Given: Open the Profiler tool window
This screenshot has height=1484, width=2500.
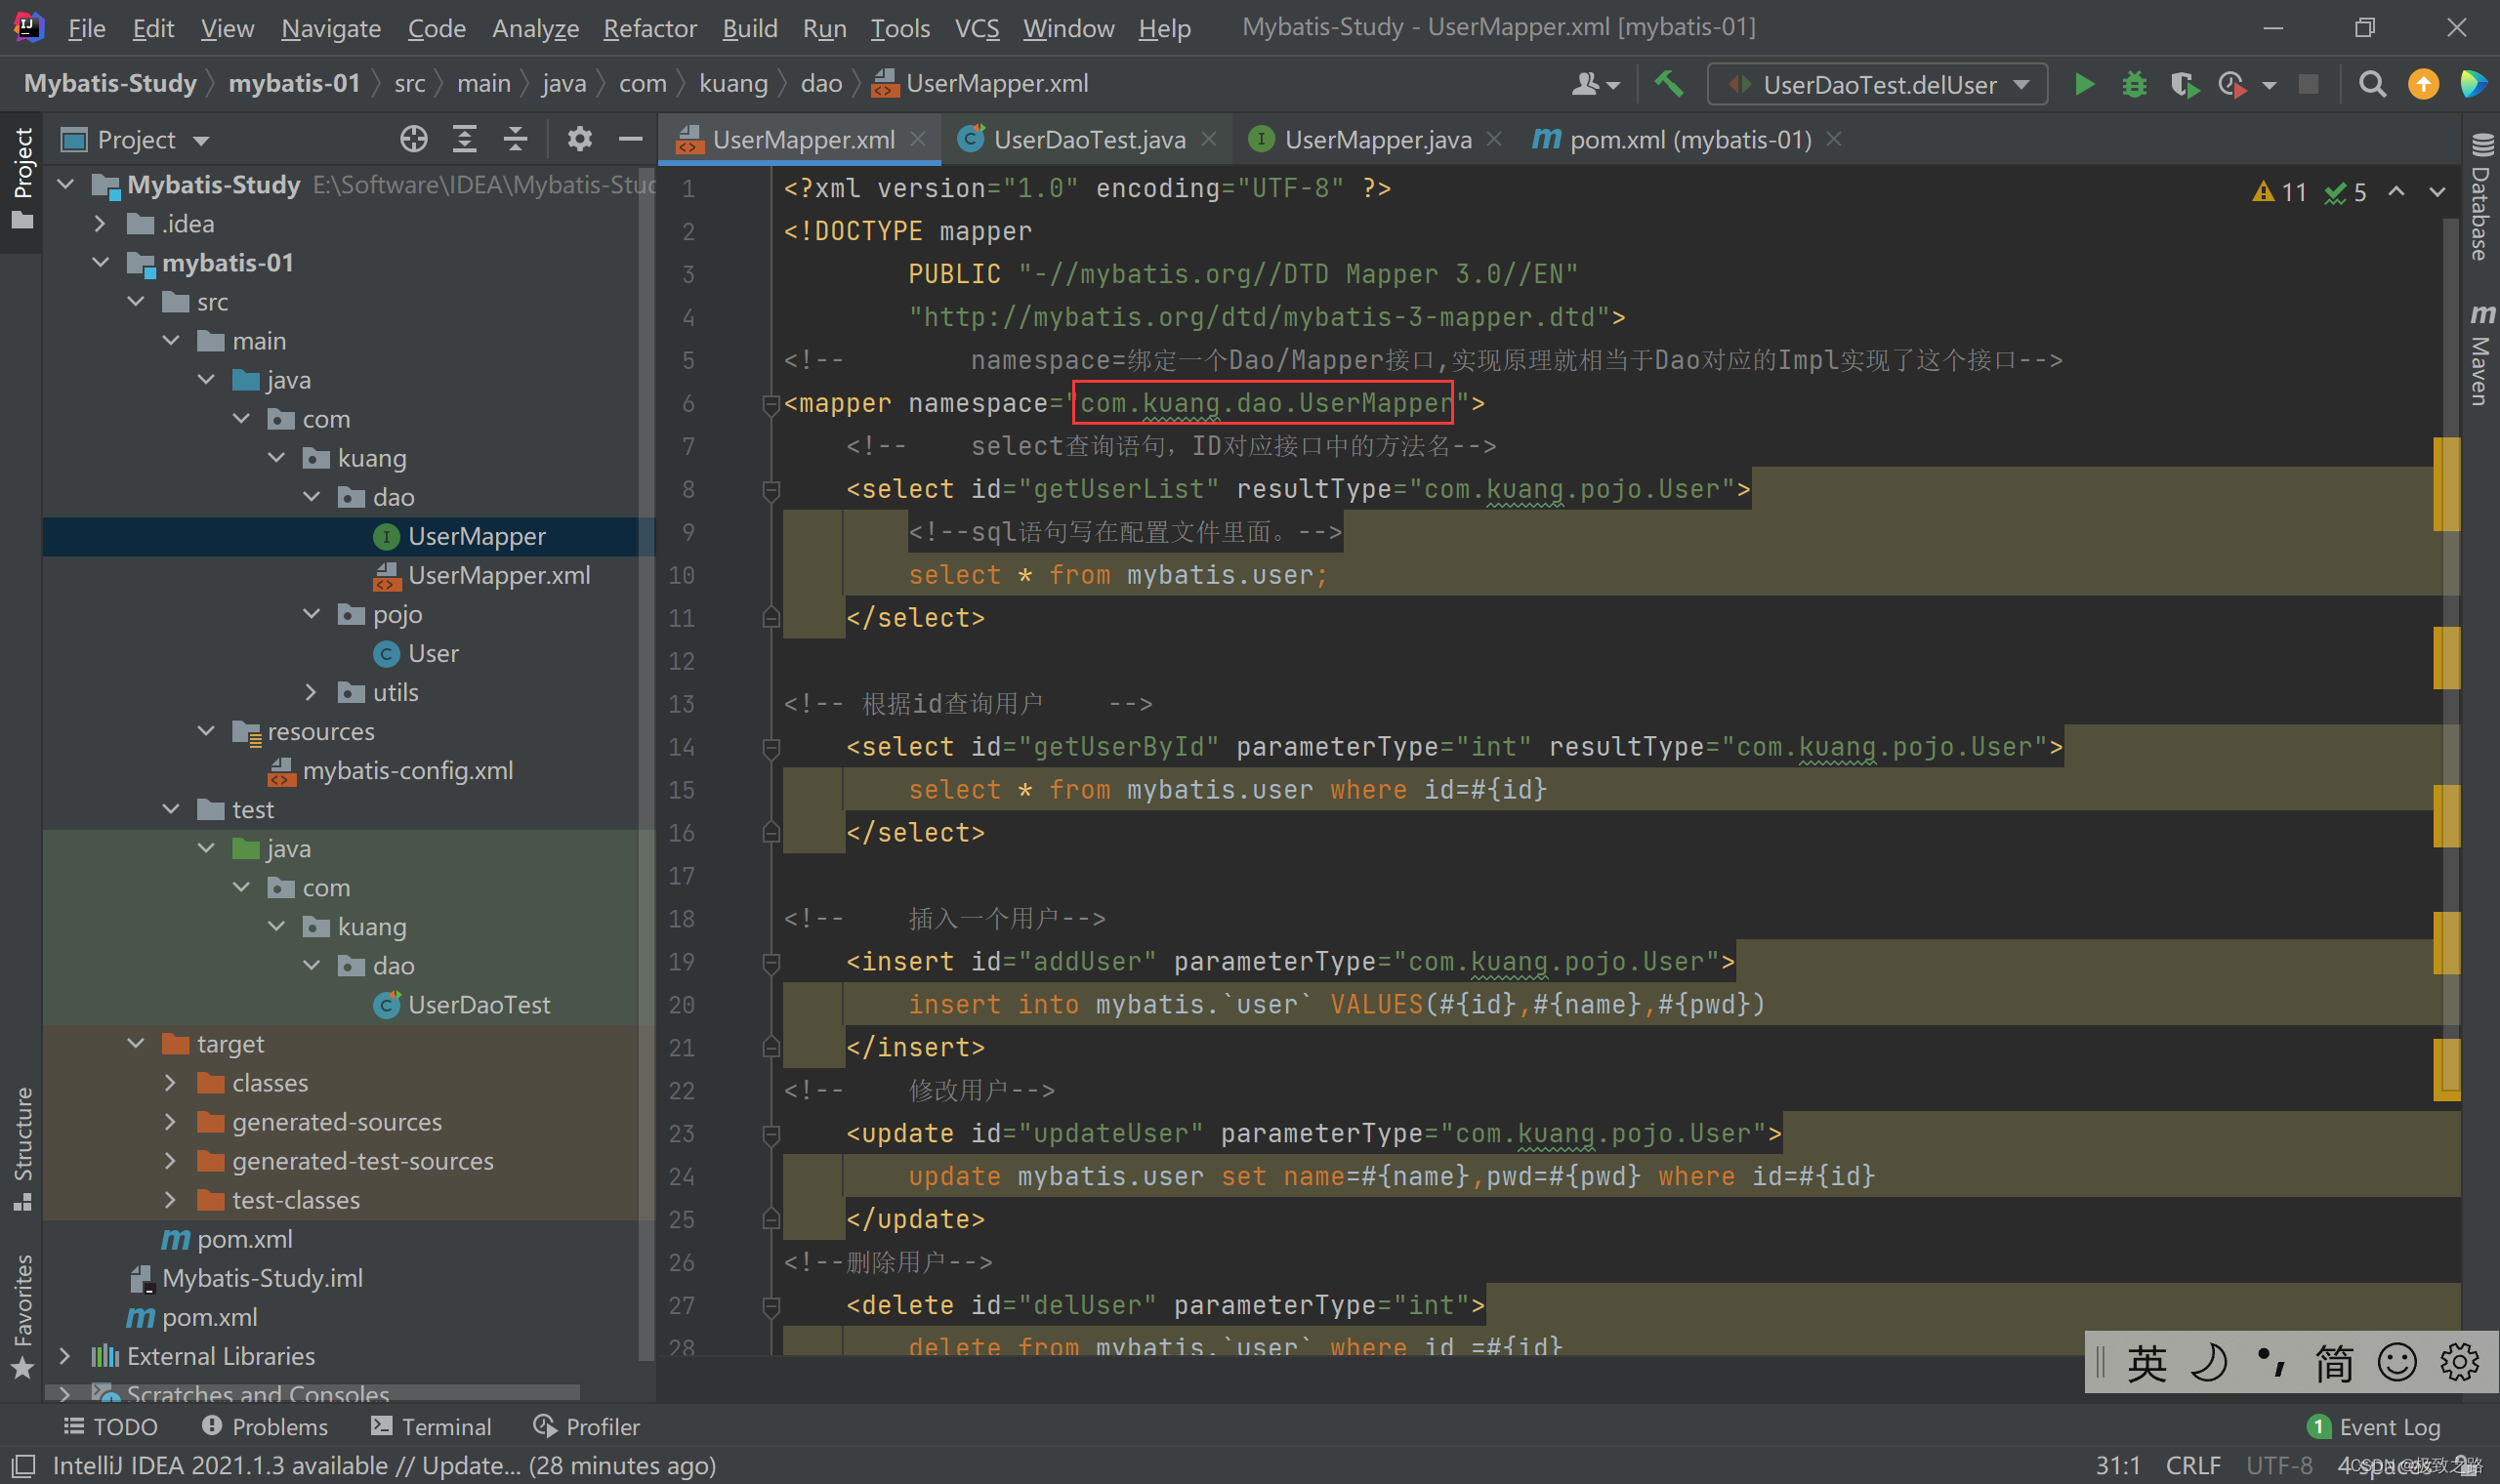Looking at the screenshot, I should click(586, 1427).
